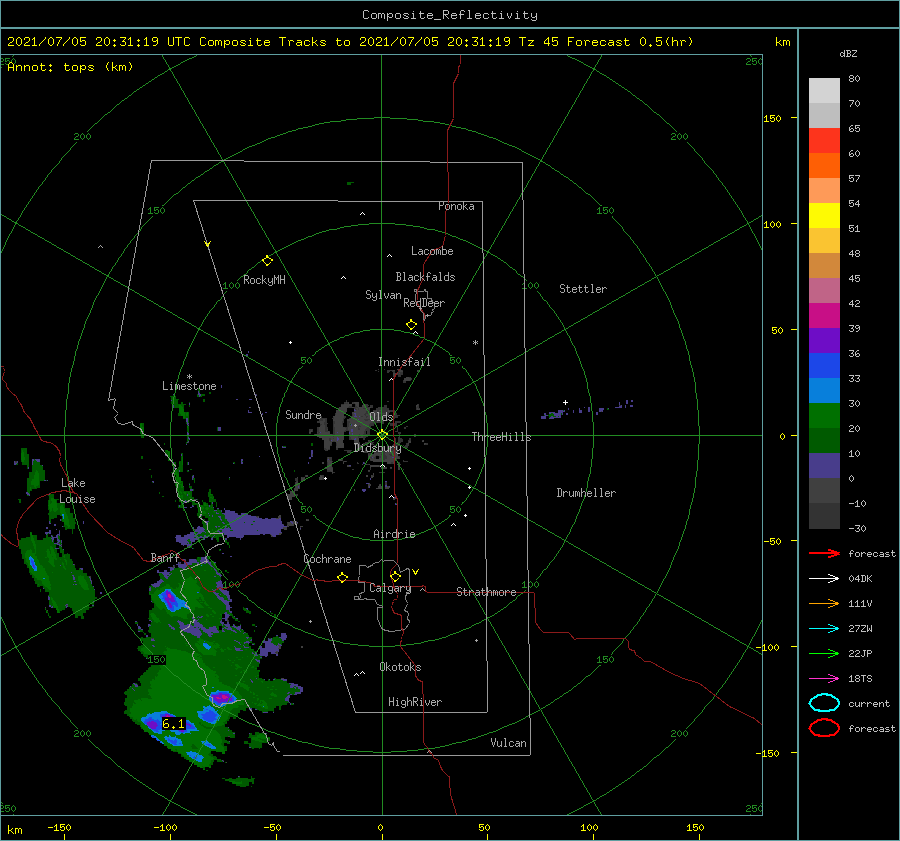Click the Blackfalds label
The width and height of the screenshot is (900, 841).
point(425,277)
